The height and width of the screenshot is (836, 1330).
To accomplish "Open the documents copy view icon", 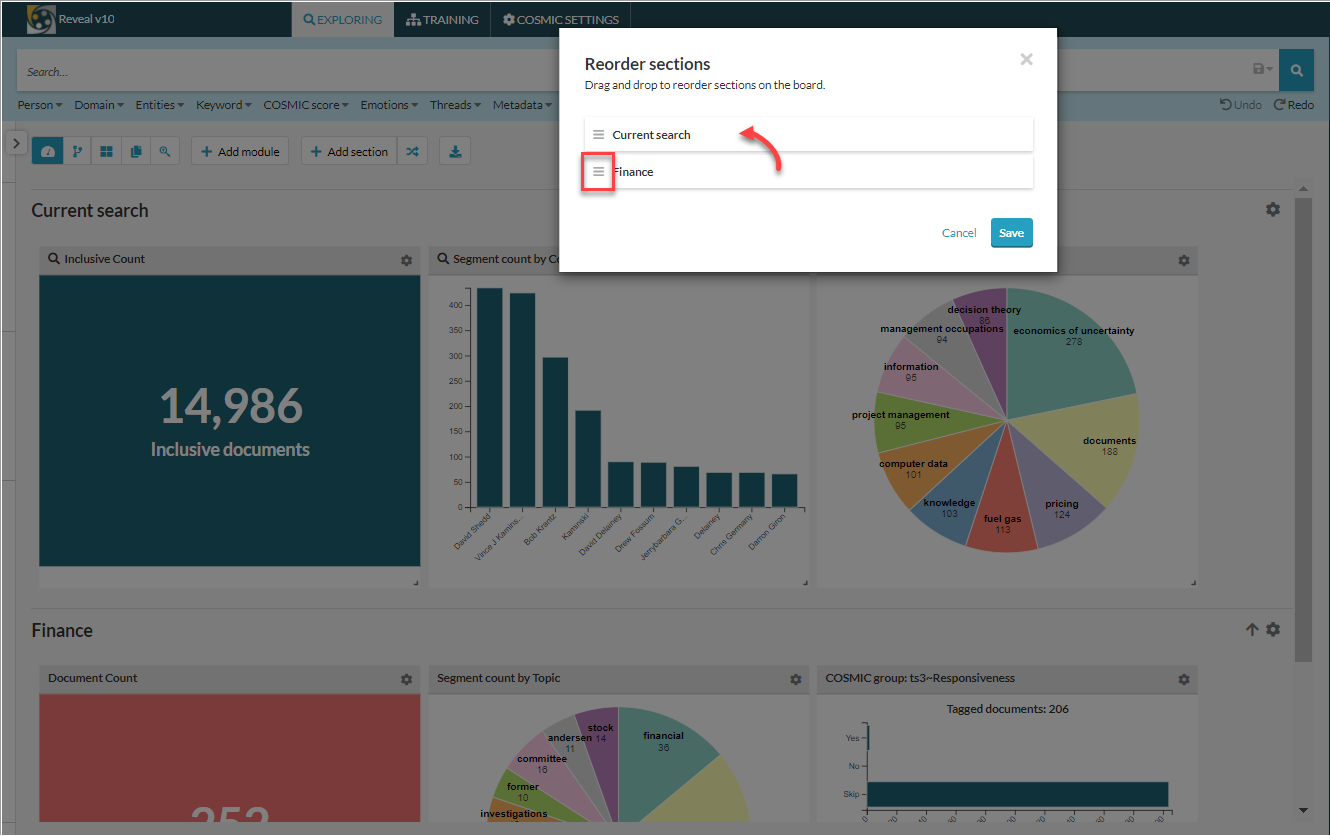I will point(135,152).
